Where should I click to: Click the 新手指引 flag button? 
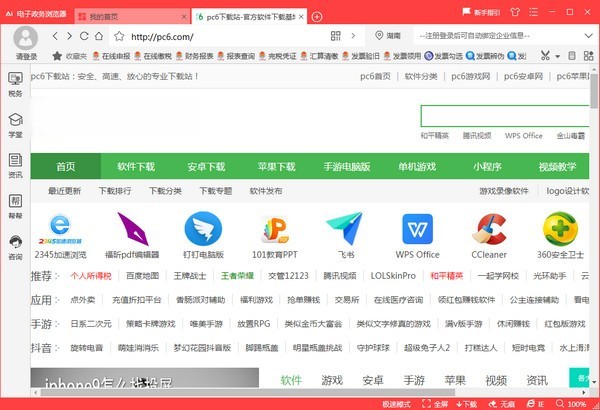click(x=481, y=12)
